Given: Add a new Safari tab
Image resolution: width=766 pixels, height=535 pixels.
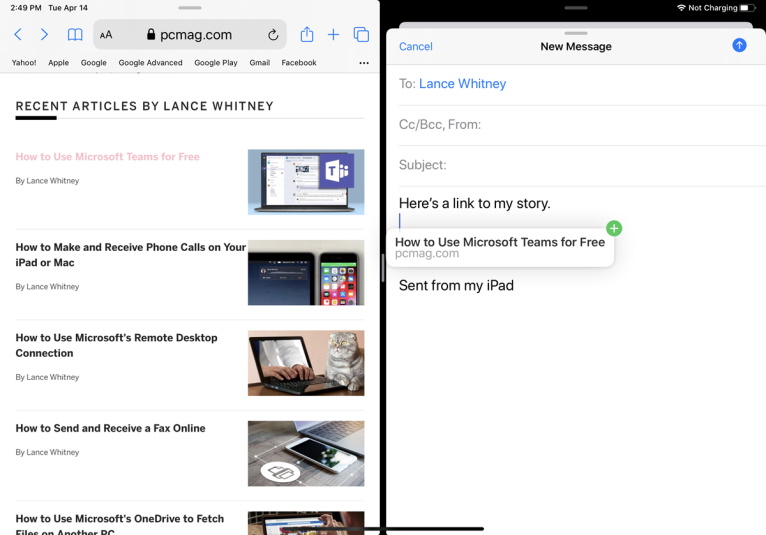Looking at the screenshot, I should 333,35.
